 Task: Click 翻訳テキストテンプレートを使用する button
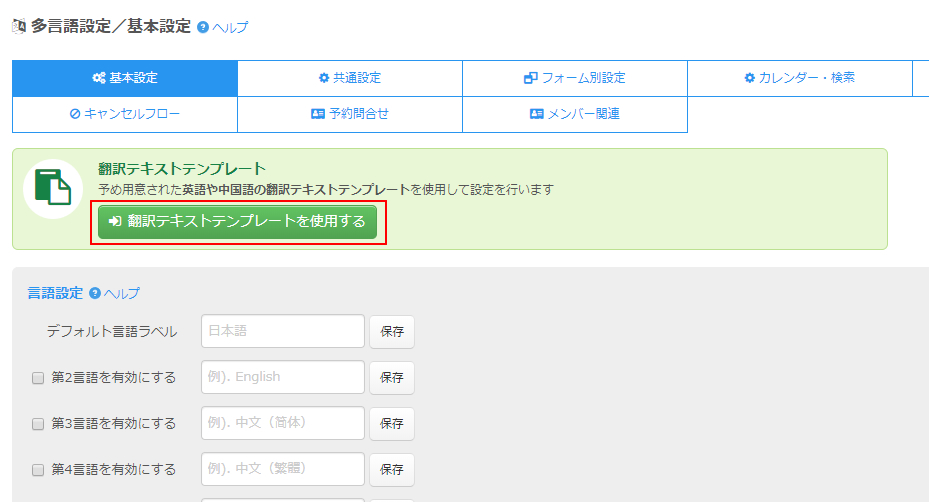(237, 222)
